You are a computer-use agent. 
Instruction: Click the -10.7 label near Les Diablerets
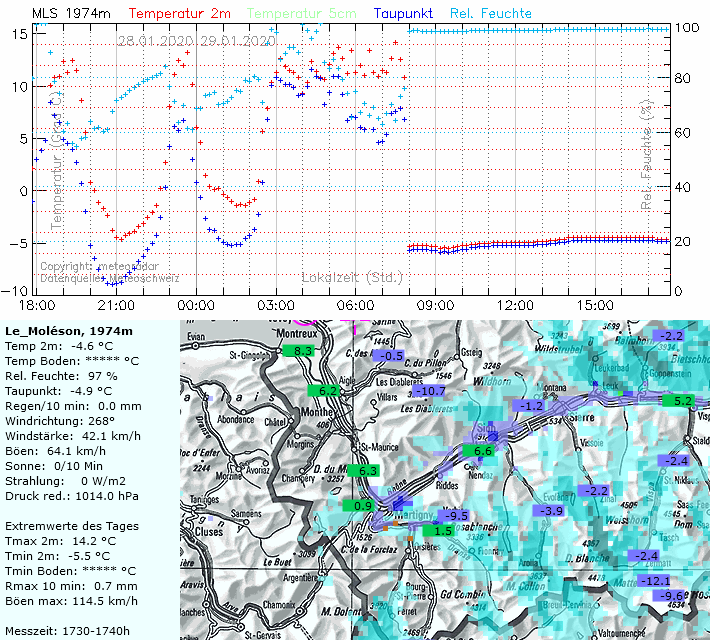429,390
